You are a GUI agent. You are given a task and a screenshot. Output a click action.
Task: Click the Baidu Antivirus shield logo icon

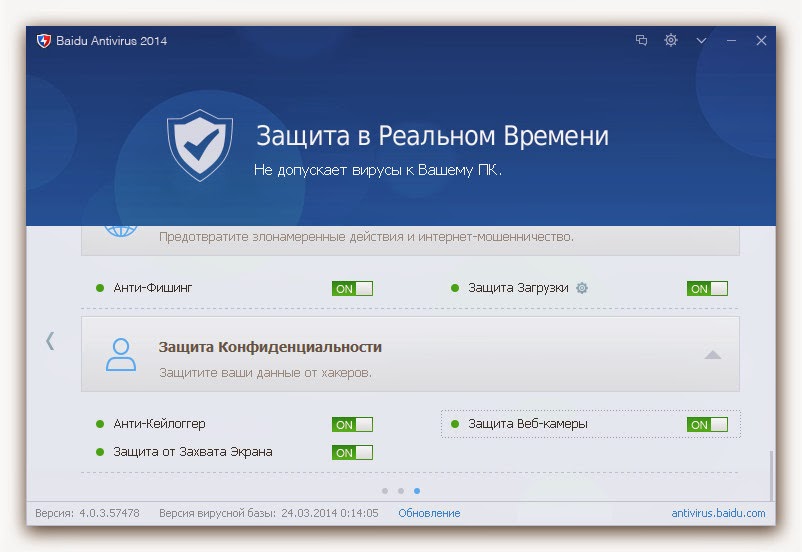(x=44, y=41)
